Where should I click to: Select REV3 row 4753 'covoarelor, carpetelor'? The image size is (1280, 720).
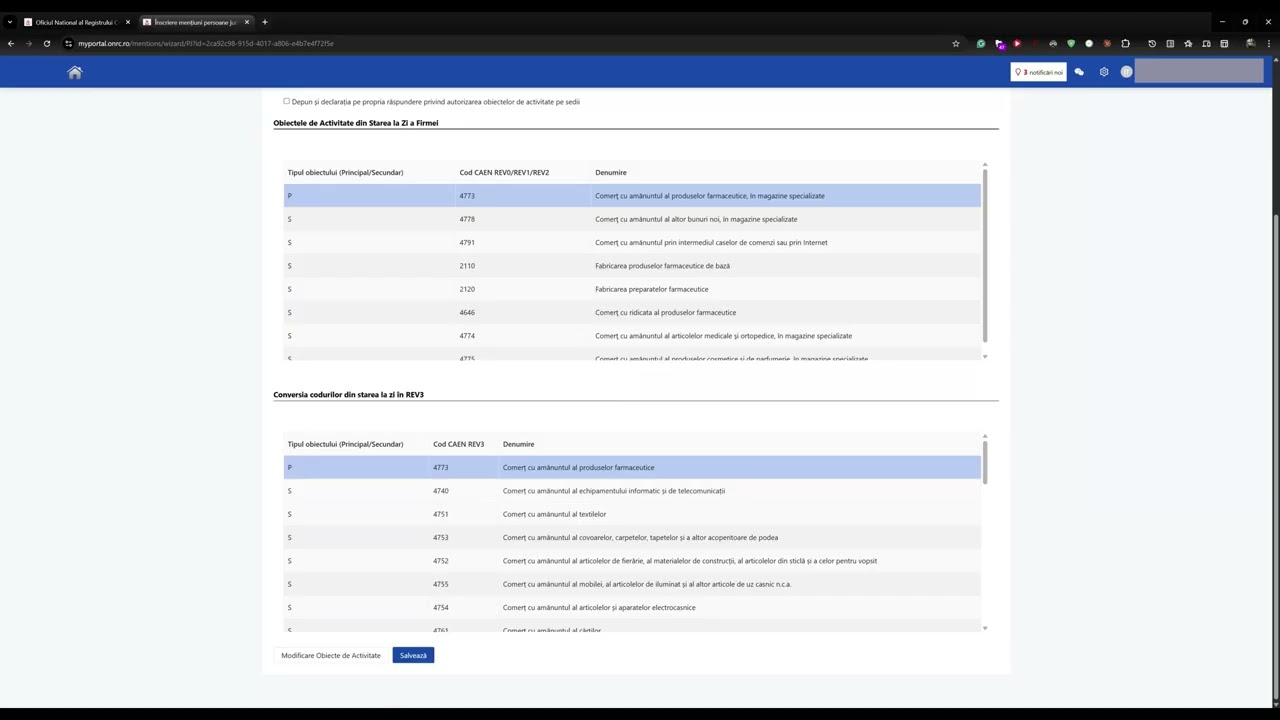pos(632,537)
